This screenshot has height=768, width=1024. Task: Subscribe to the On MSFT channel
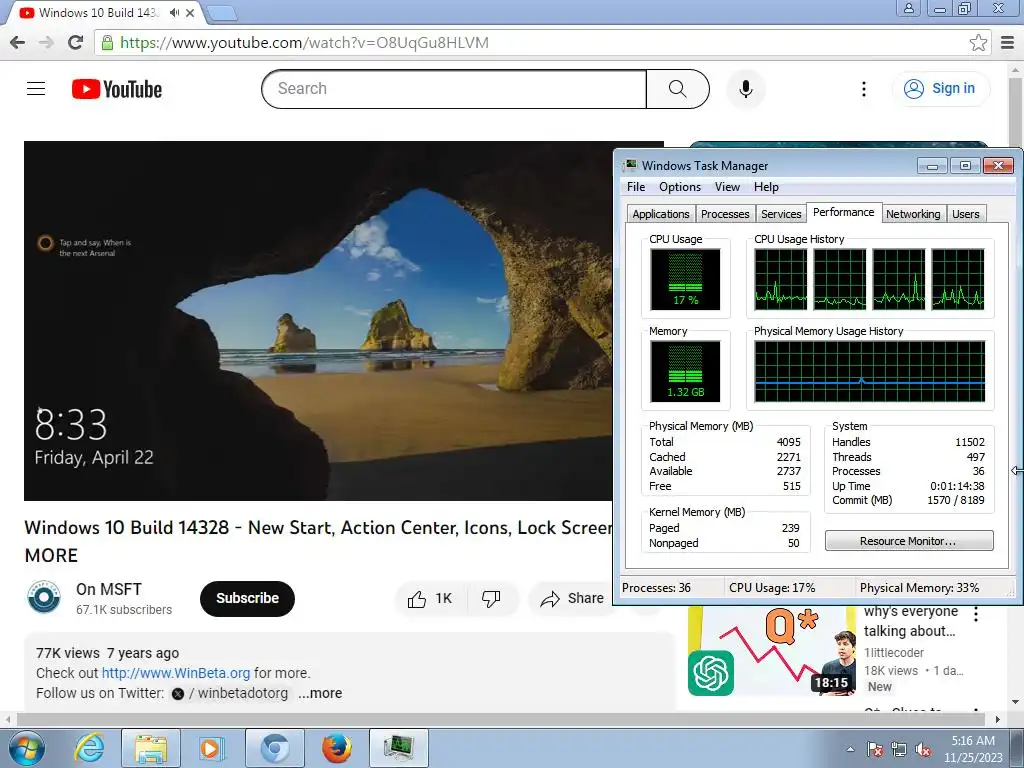[x=248, y=598]
